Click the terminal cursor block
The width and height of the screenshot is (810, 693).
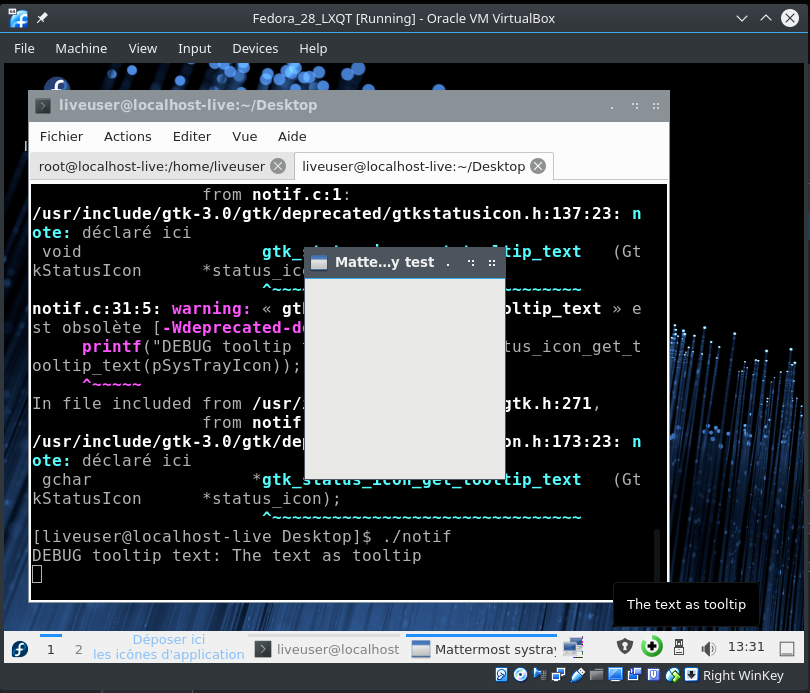[x=37, y=574]
